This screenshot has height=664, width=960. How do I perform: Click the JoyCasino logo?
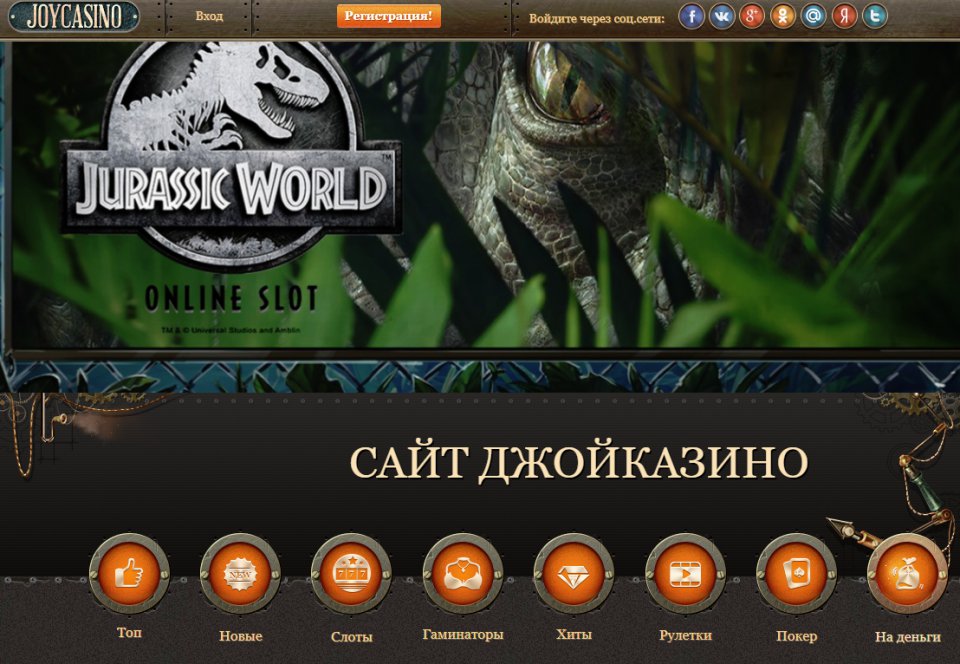pos(73,16)
